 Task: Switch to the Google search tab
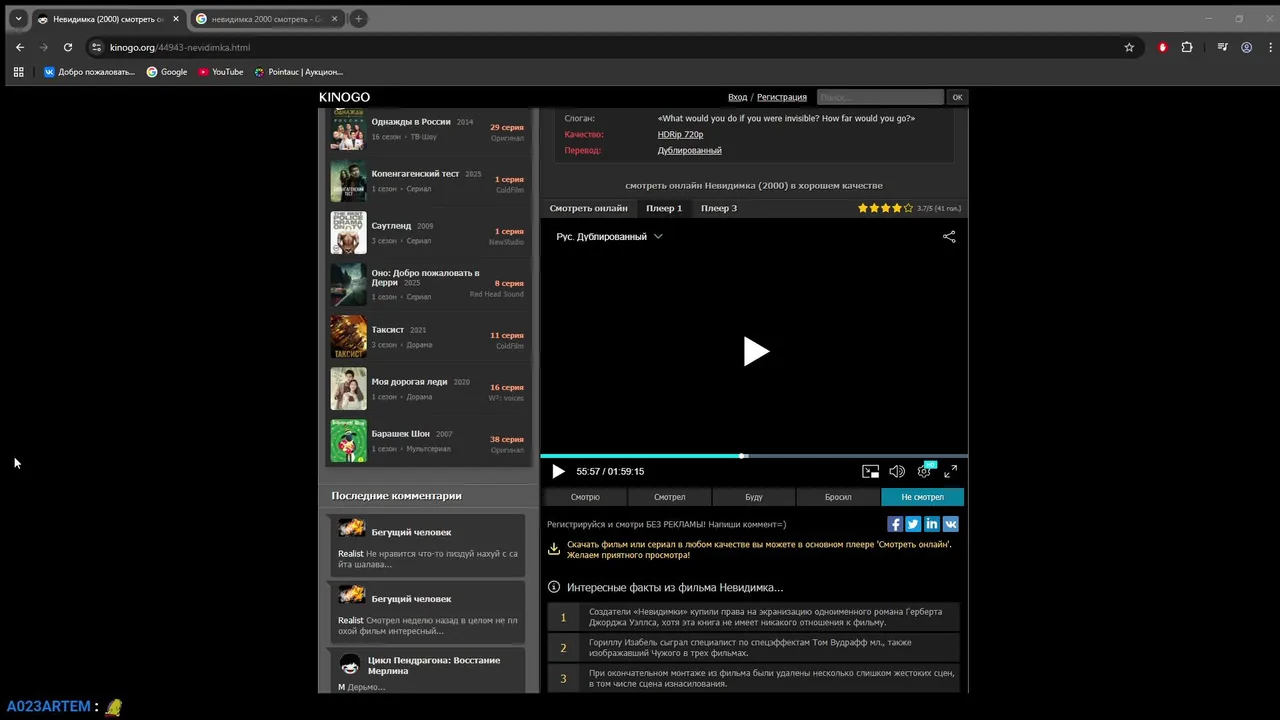tap(266, 19)
